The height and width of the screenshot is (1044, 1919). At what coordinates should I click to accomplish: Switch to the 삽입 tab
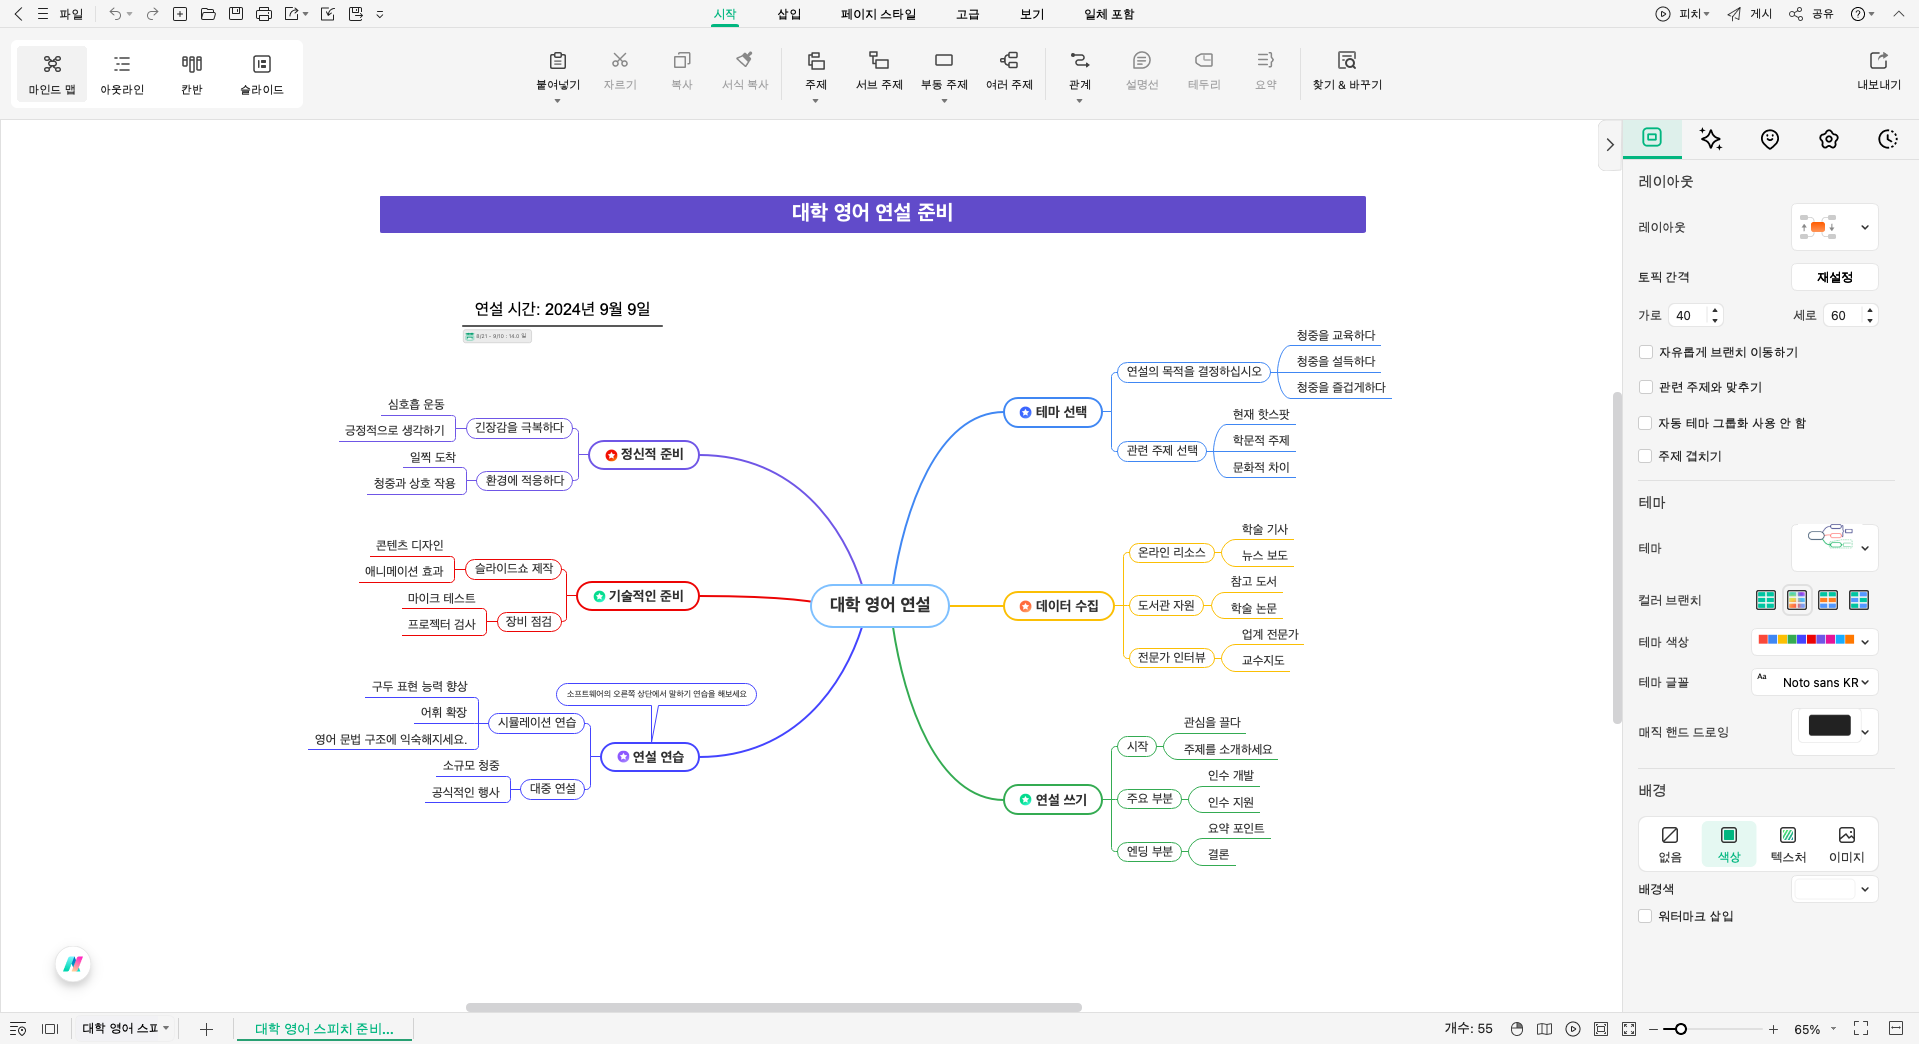click(789, 14)
